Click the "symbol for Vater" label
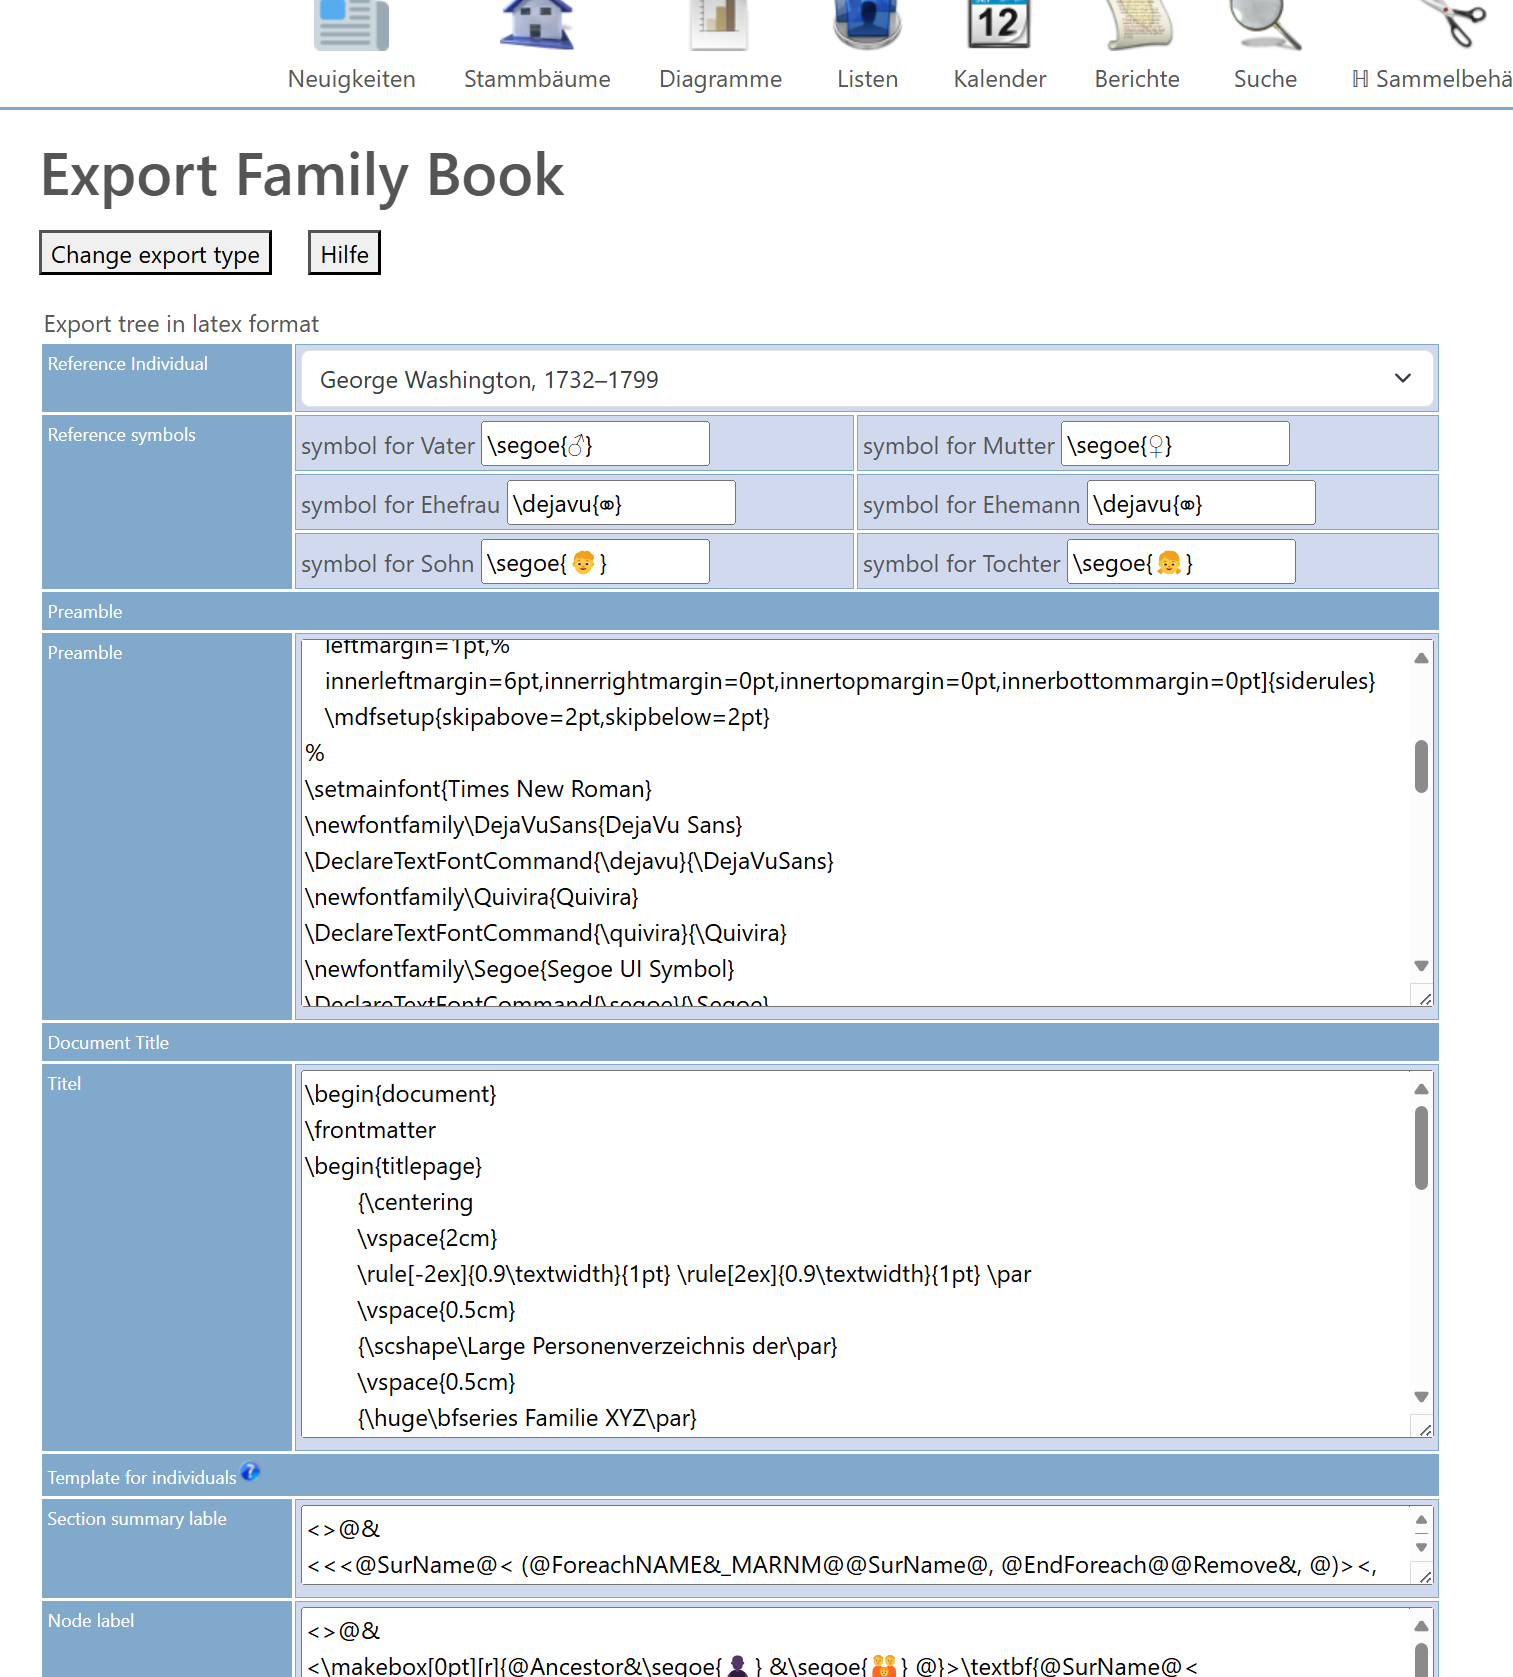The height and width of the screenshot is (1677, 1513). point(388,446)
